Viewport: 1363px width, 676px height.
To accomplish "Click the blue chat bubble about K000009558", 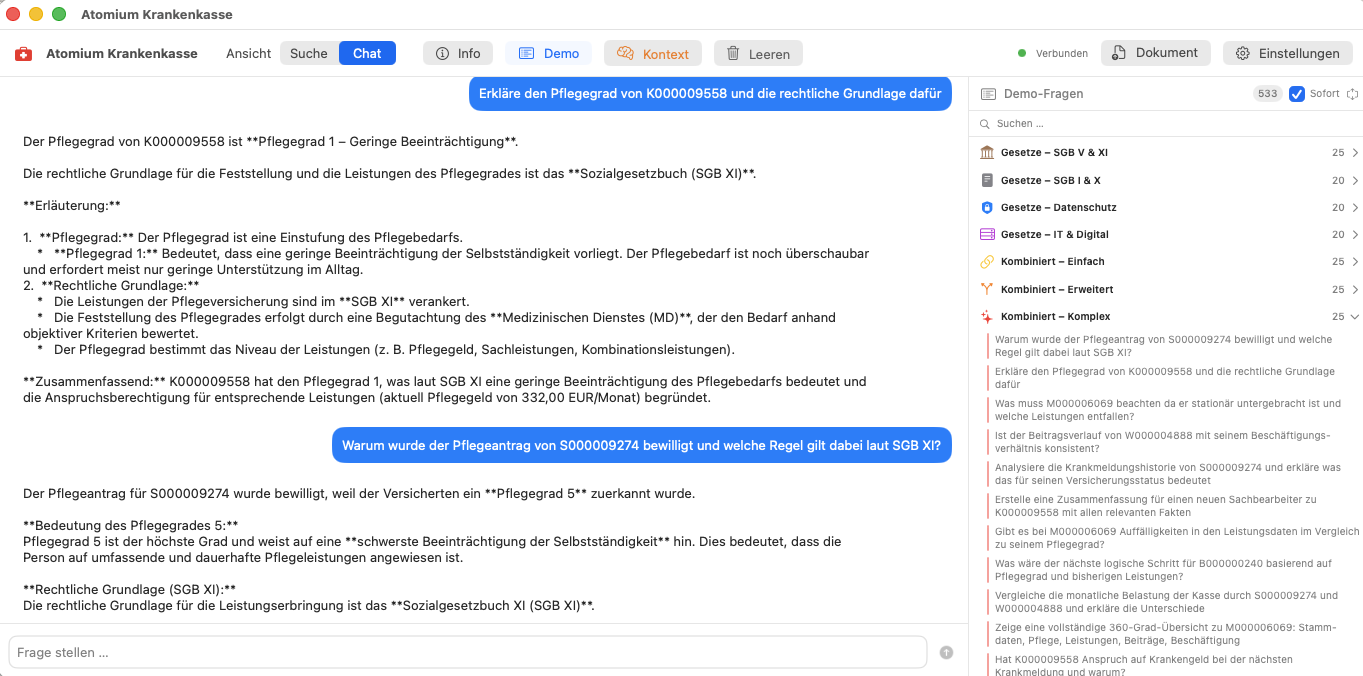I will tap(710, 94).
